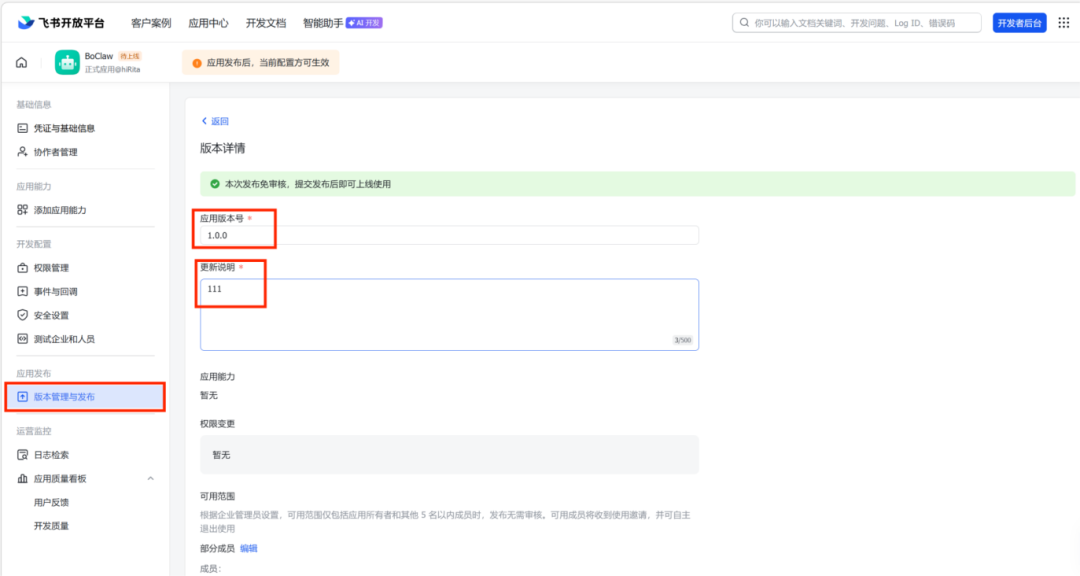Click the Feishu Open Platform logo

(61, 23)
